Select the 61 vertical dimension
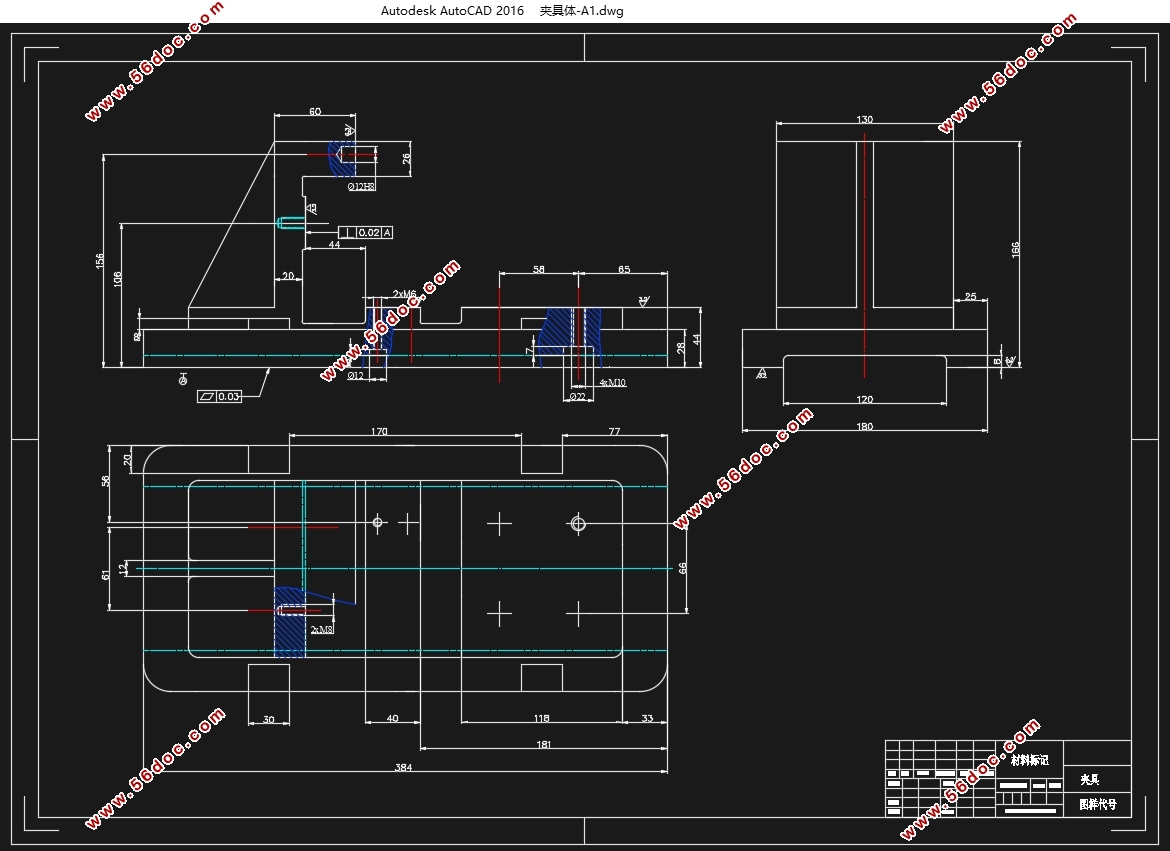Screen dimensions: 1170x851 105,574
